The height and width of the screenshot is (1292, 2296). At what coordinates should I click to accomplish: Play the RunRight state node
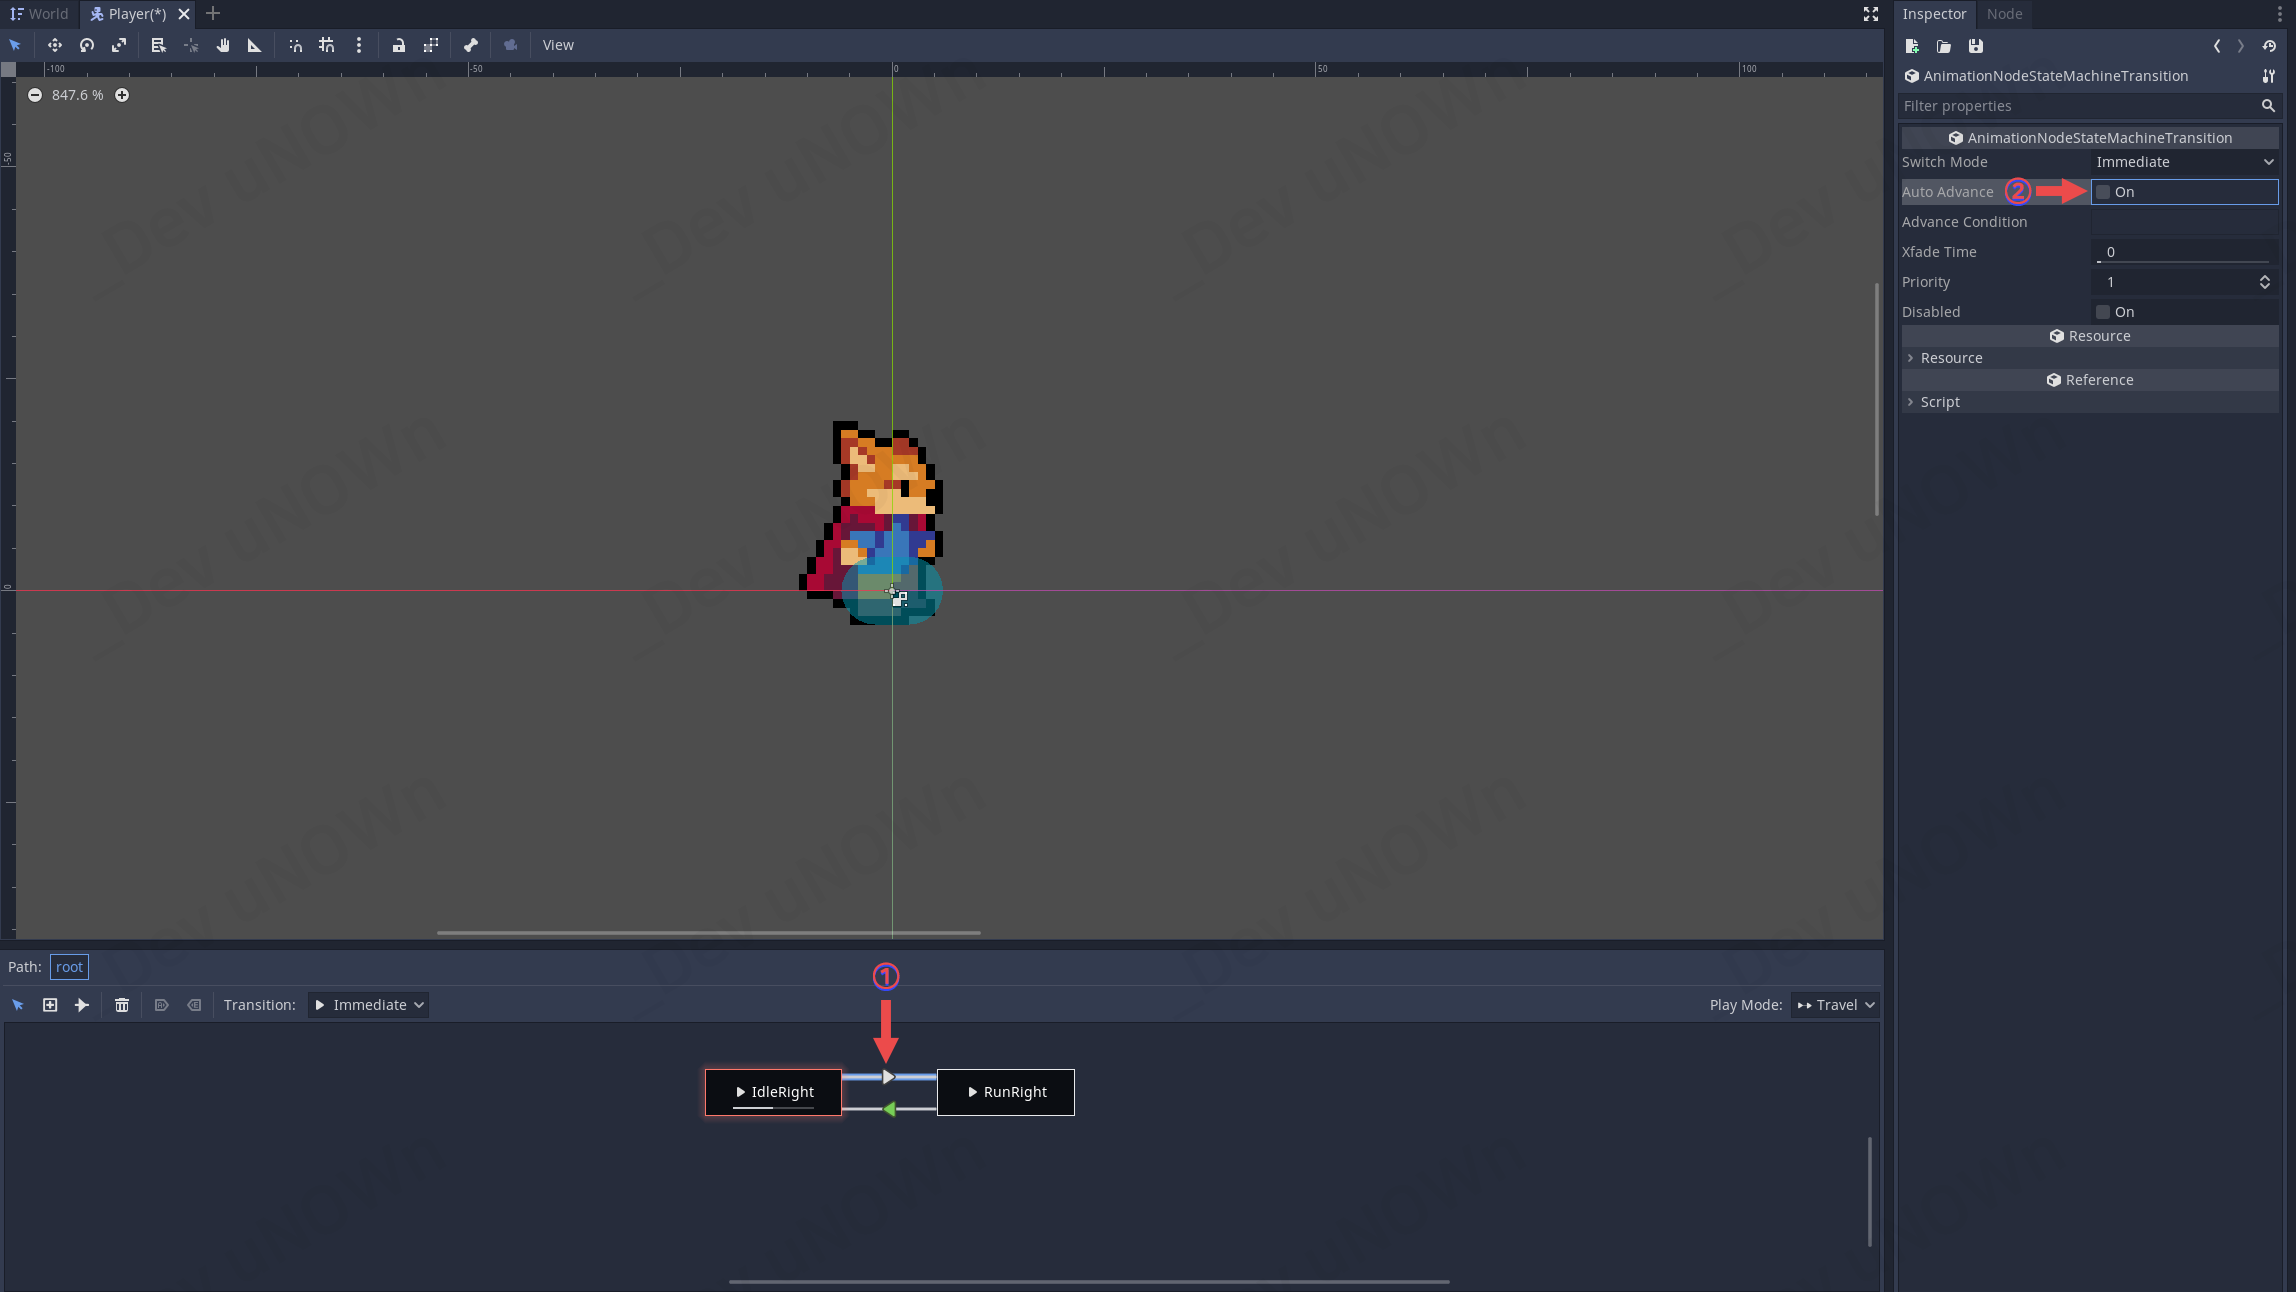point(972,1092)
